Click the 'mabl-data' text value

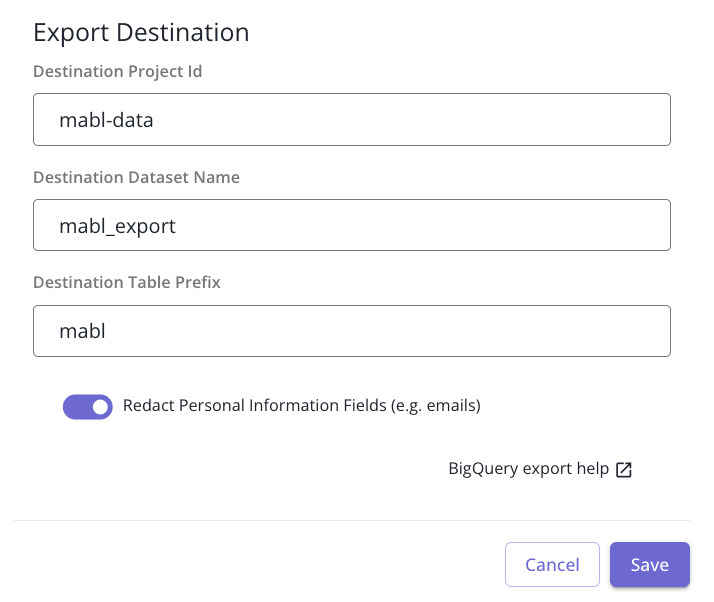pyautogui.click(x=106, y=121)
